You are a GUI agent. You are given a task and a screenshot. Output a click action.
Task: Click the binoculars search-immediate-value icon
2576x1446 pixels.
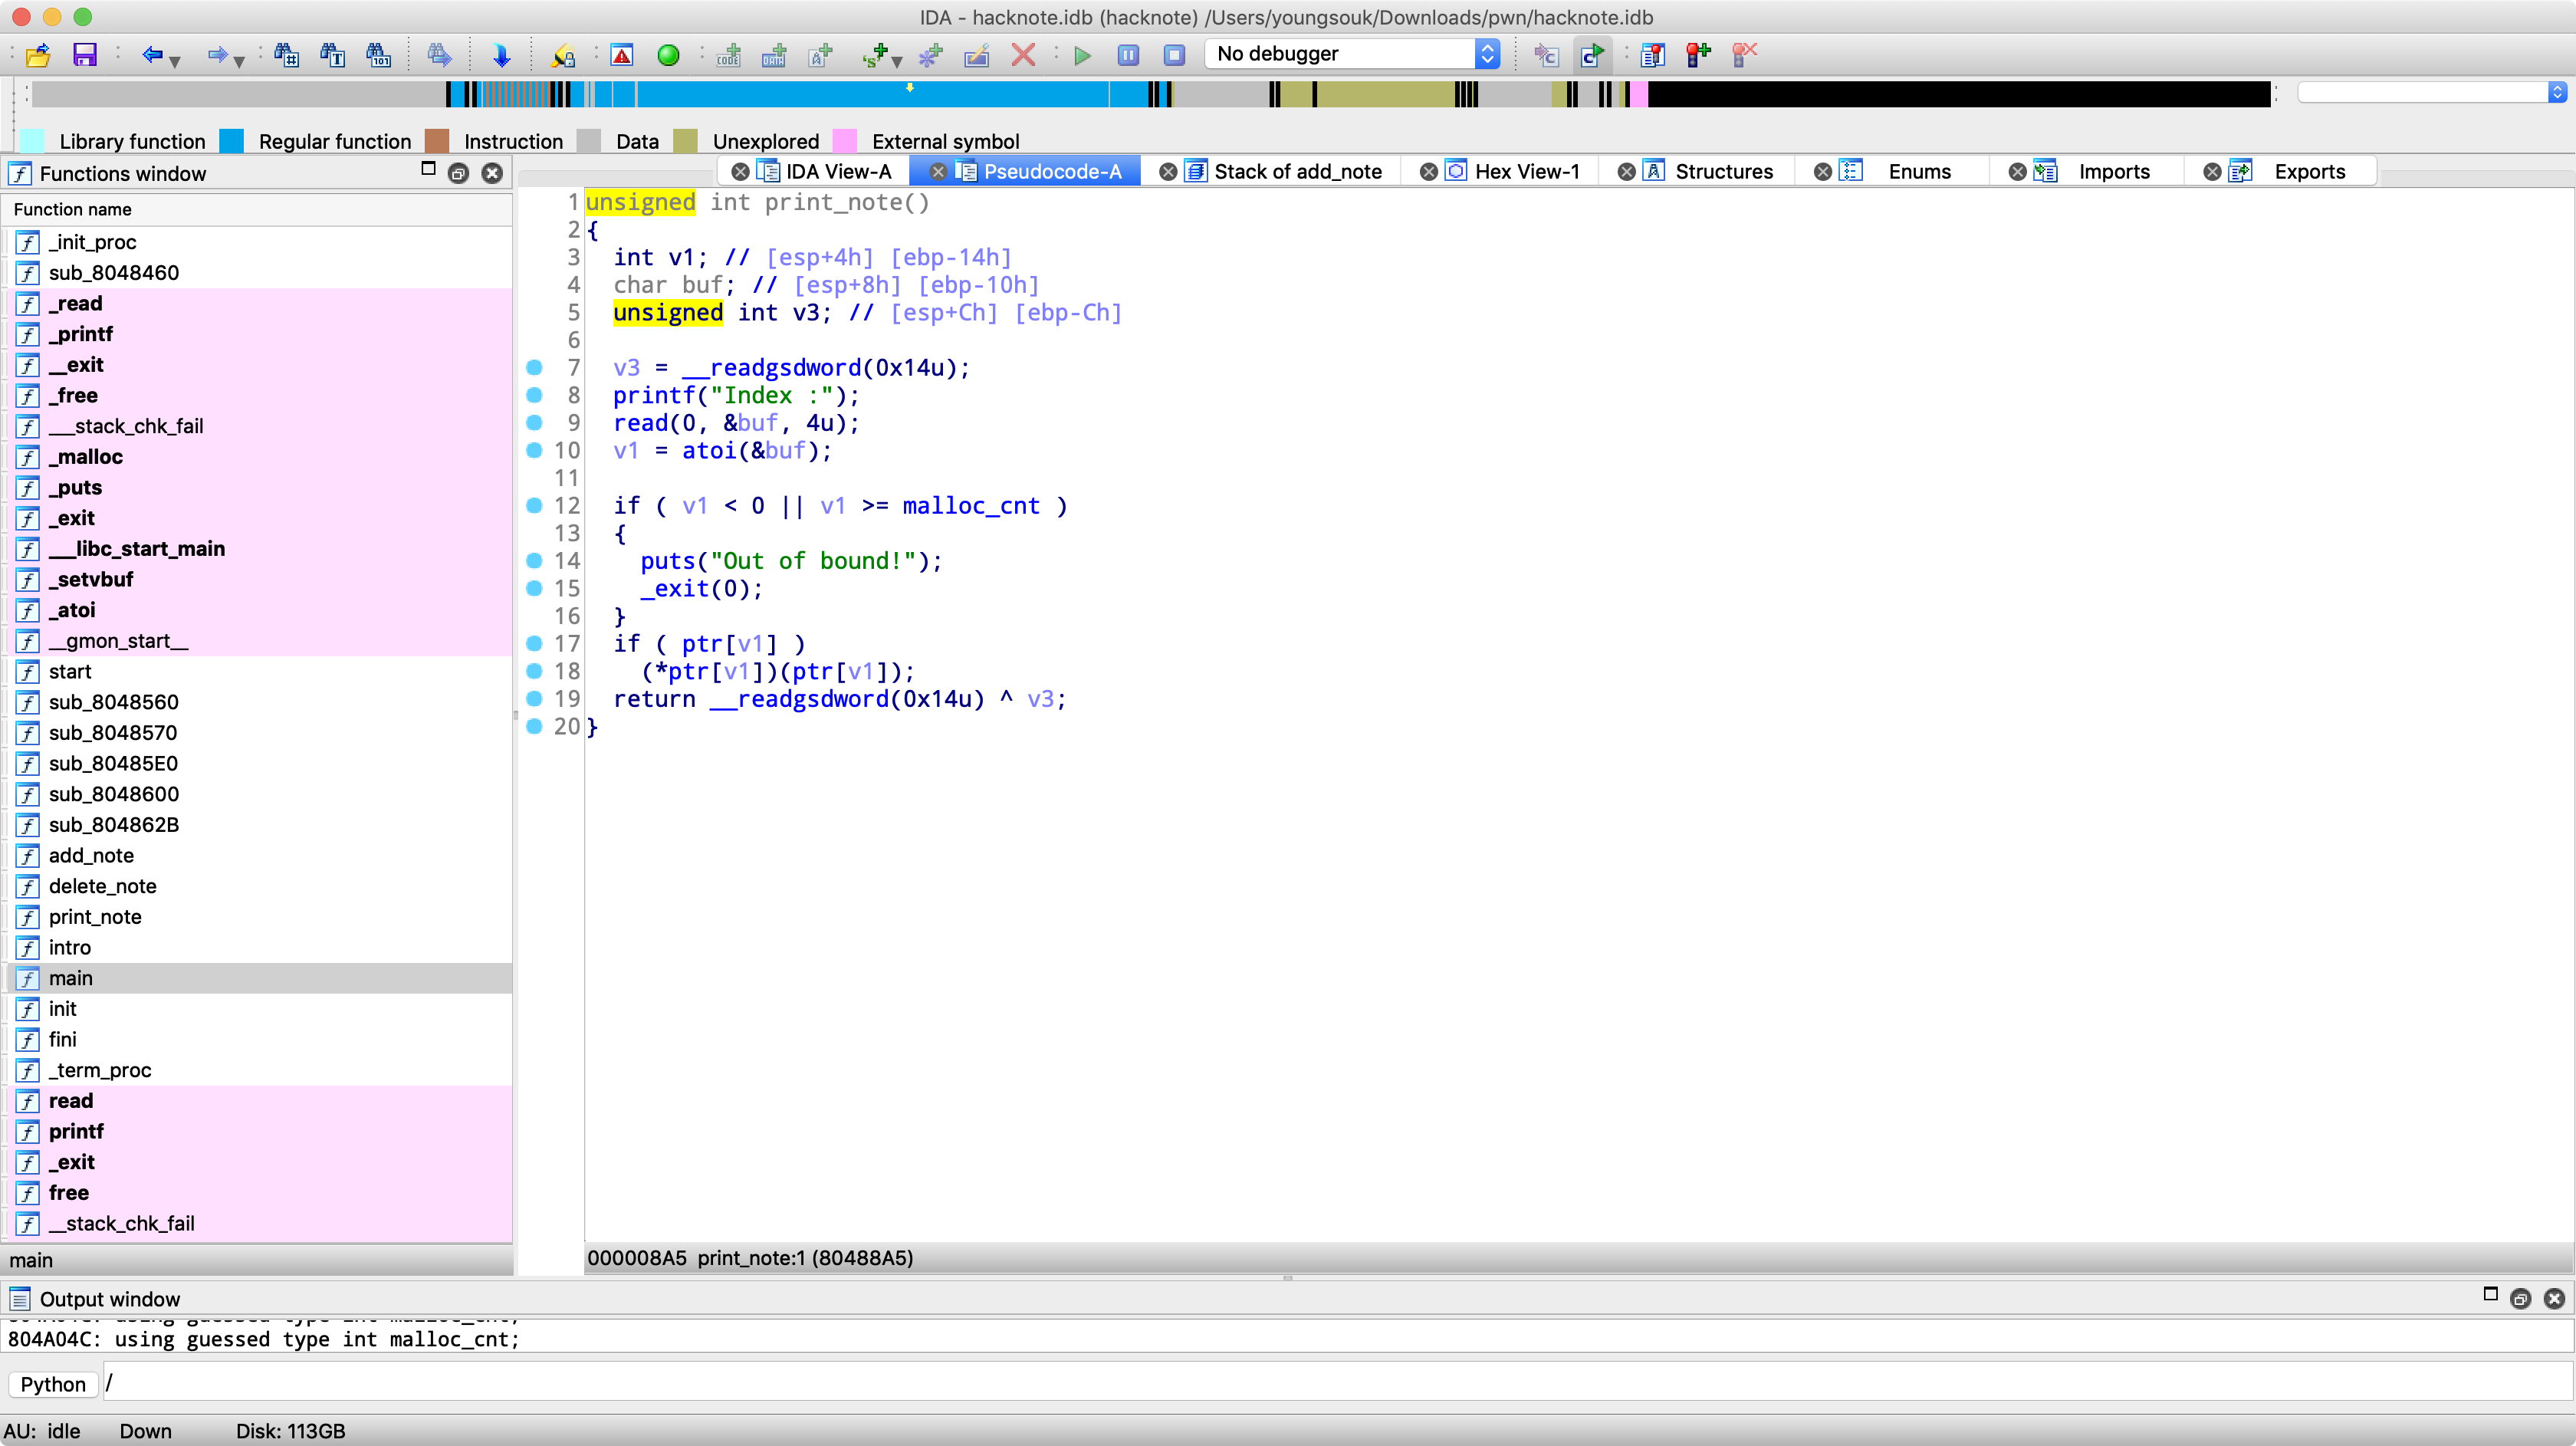tap(286, 55)
